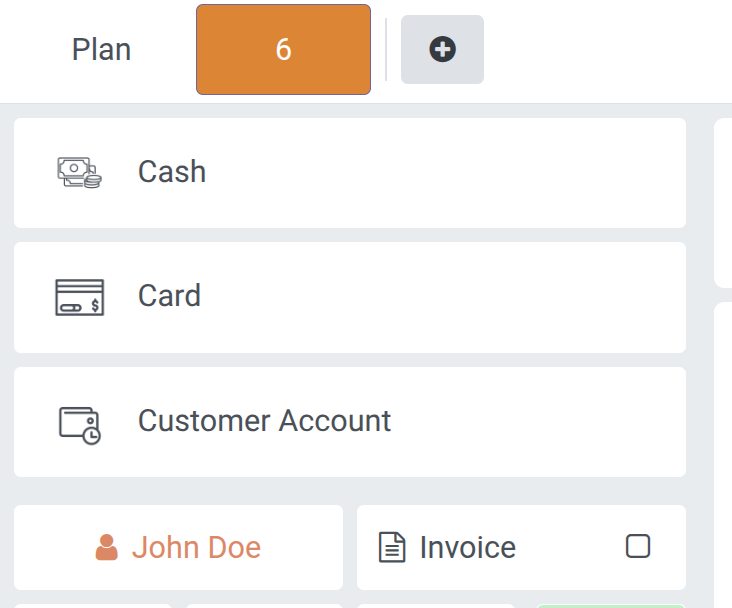Screen dimensions: 732x608
Task: Click the lower white panel at right edge
Action: click(x=723, y=450)
